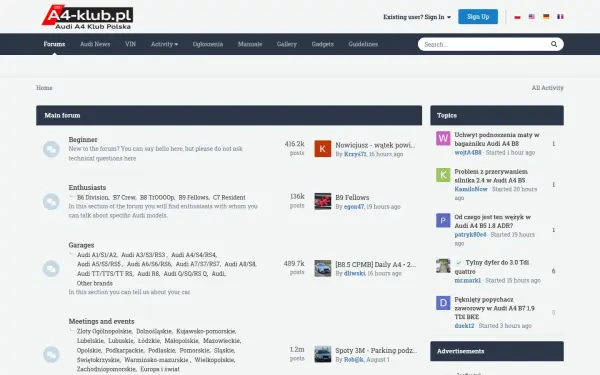Viewport: 600px width, 375px height.
Task: Open the B6 Division subforum
Action: (x=93, y=197)
